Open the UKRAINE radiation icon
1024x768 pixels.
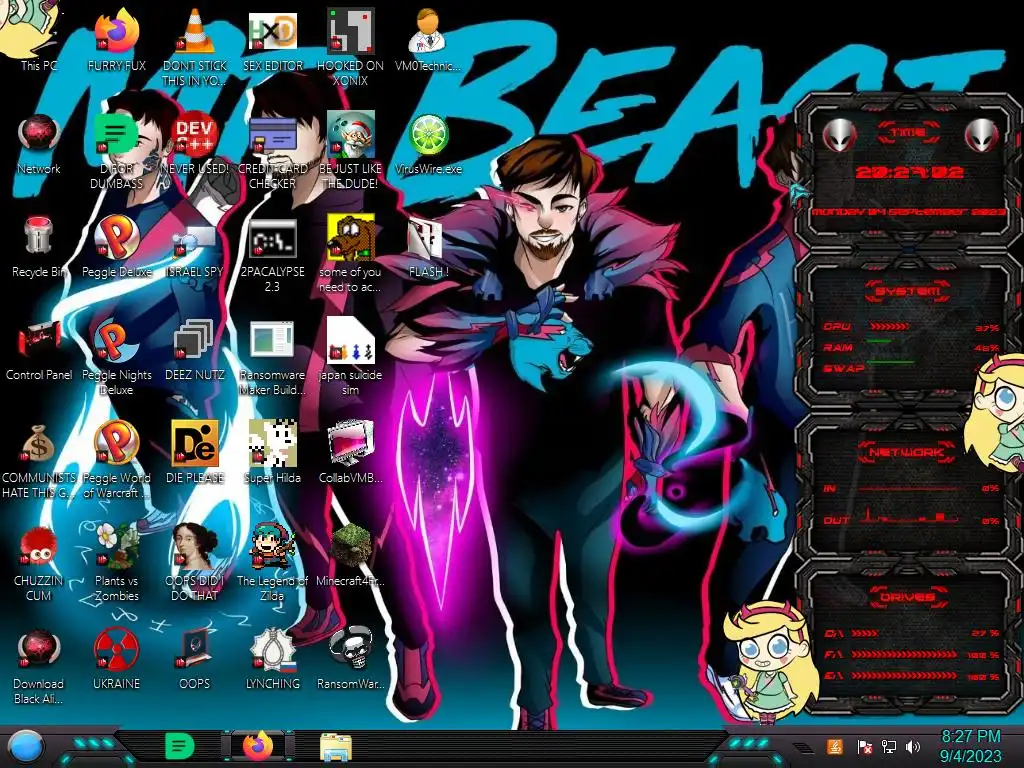[116, 660]
